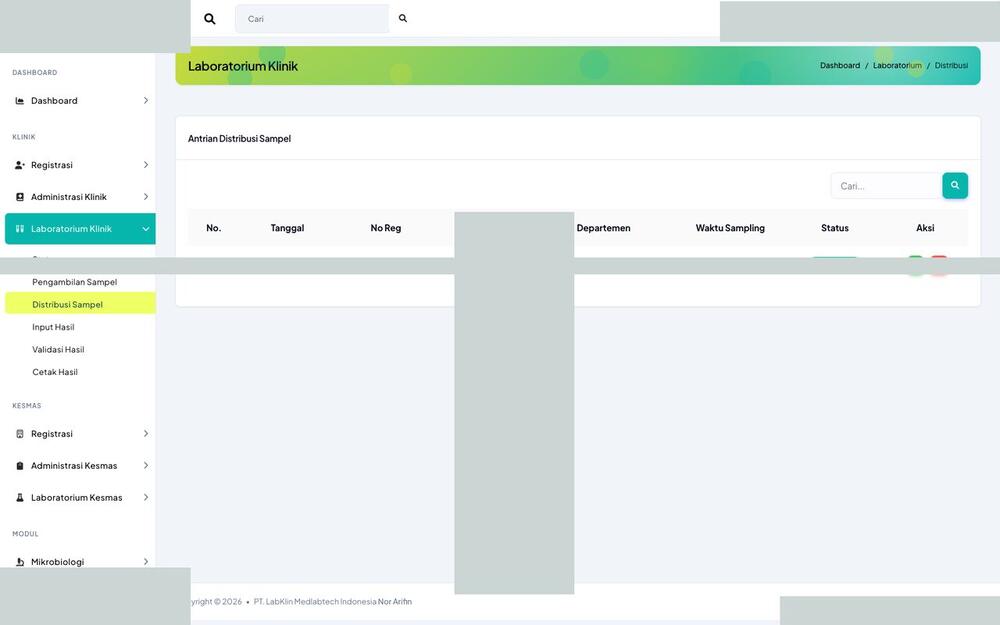The height and width of the screenshot is (625, 1000).
Task: Click the No. column header
Action: [x=214, y=228]
